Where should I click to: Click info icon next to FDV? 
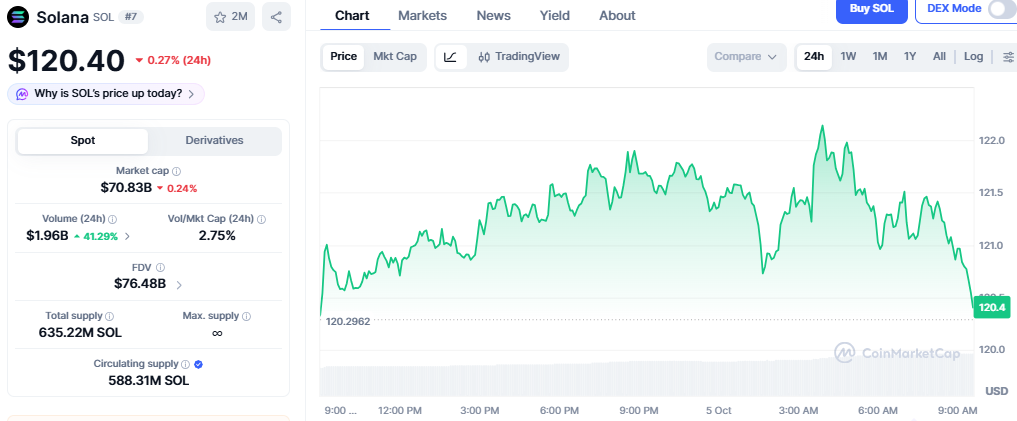tap(160, 267)
